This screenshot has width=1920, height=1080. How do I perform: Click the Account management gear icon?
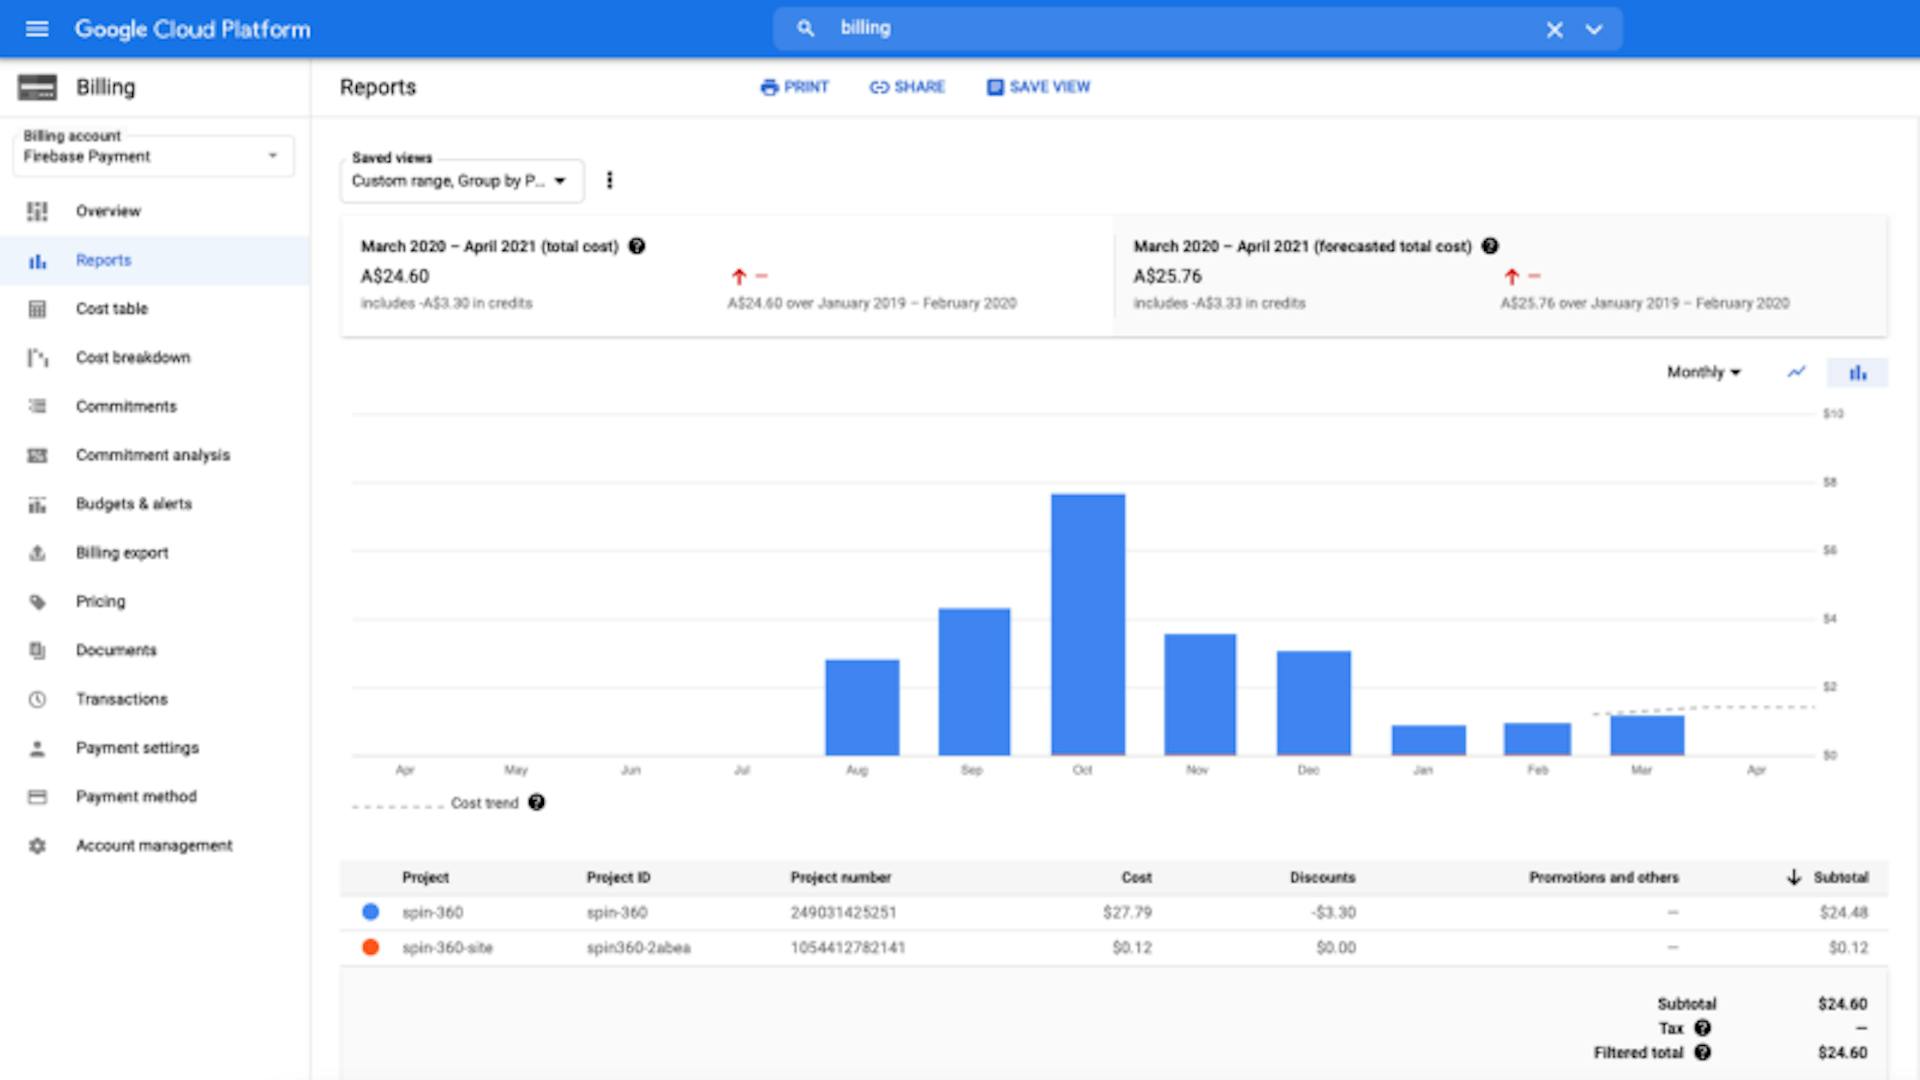tap(37, 846)
